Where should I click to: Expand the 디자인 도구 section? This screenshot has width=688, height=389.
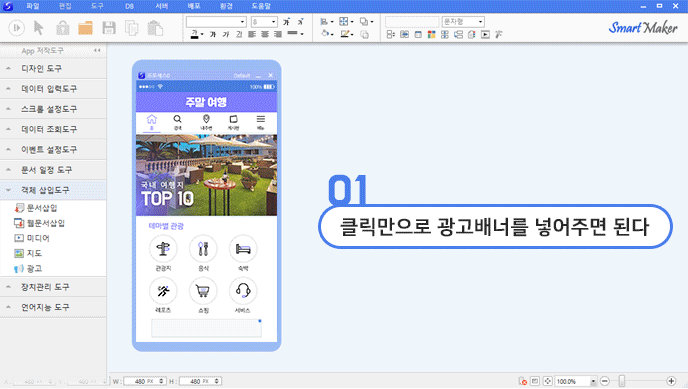[53, 68]
